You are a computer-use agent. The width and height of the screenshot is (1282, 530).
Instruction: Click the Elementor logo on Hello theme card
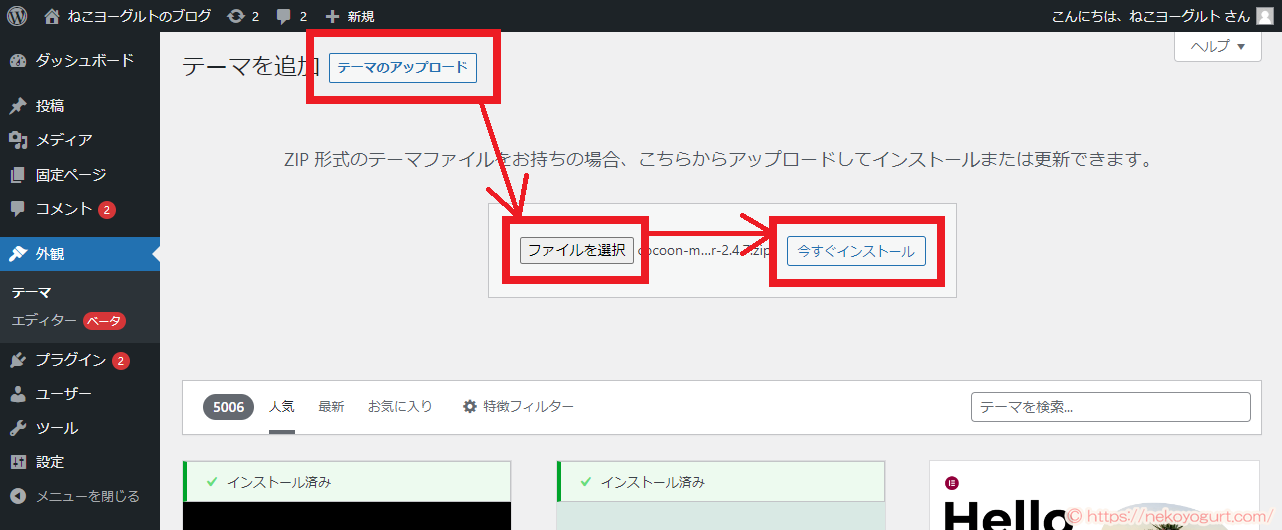(x=952, y=483)
